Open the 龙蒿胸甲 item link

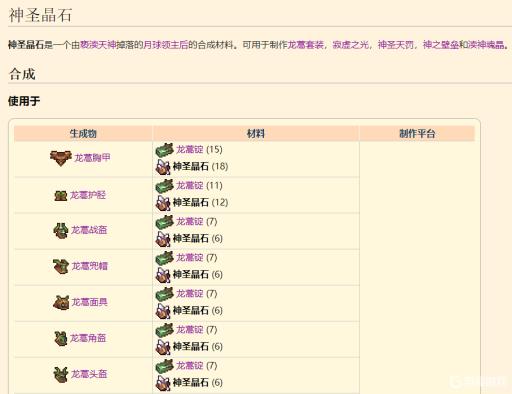pyautogui.click(x=92, y=158)
